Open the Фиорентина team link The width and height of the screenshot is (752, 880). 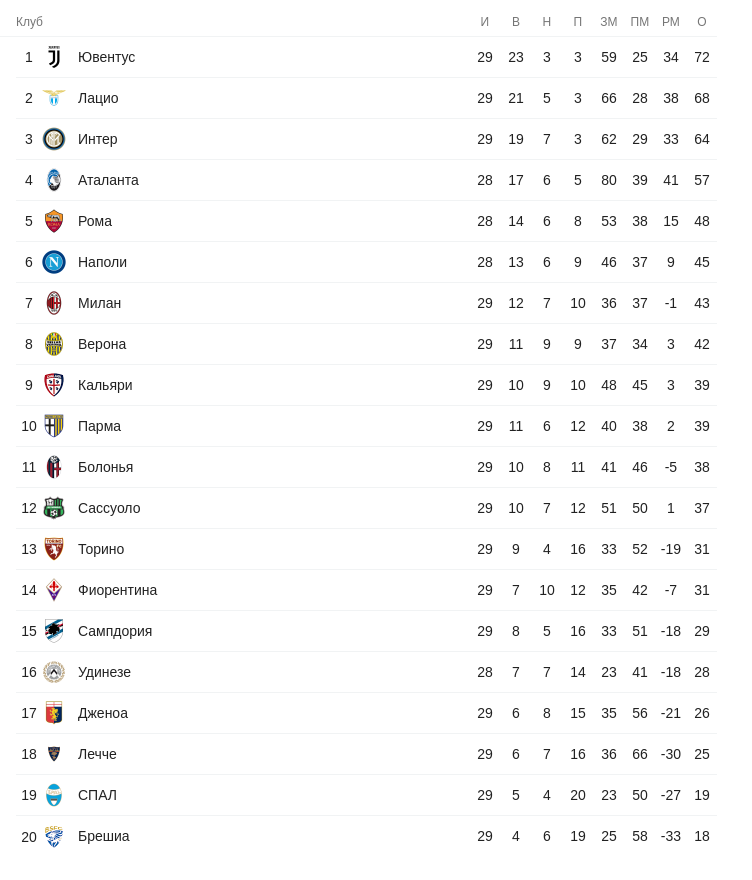click(x=117, y=590)
